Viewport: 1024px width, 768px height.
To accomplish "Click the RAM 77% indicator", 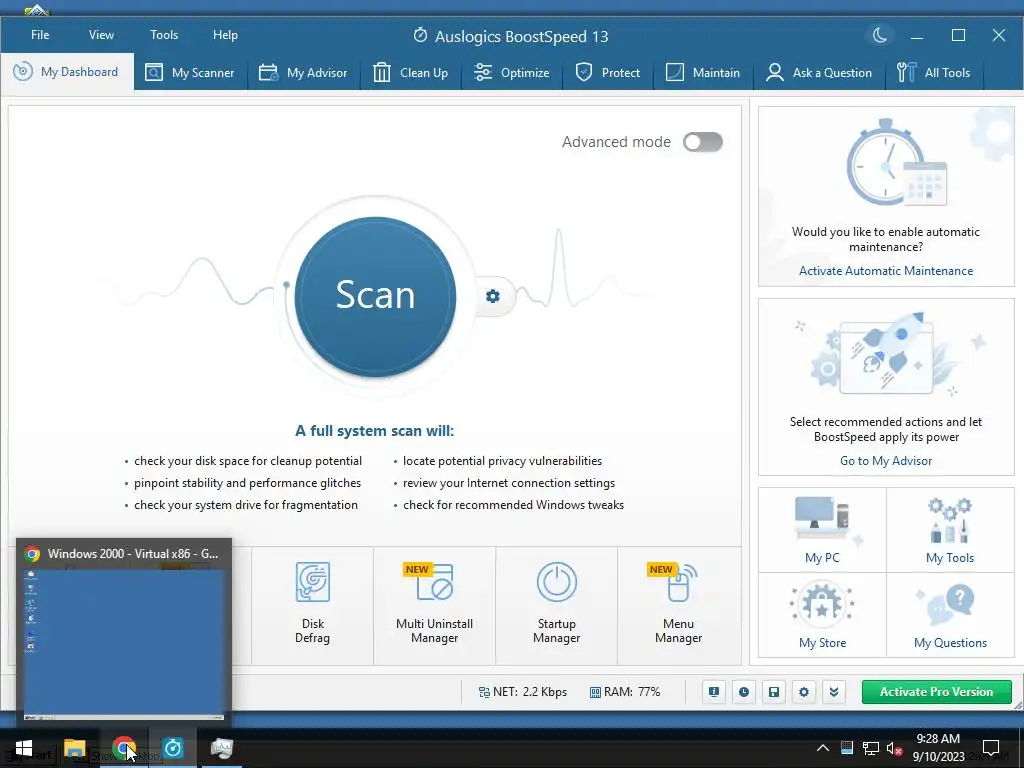I will 625,692.
